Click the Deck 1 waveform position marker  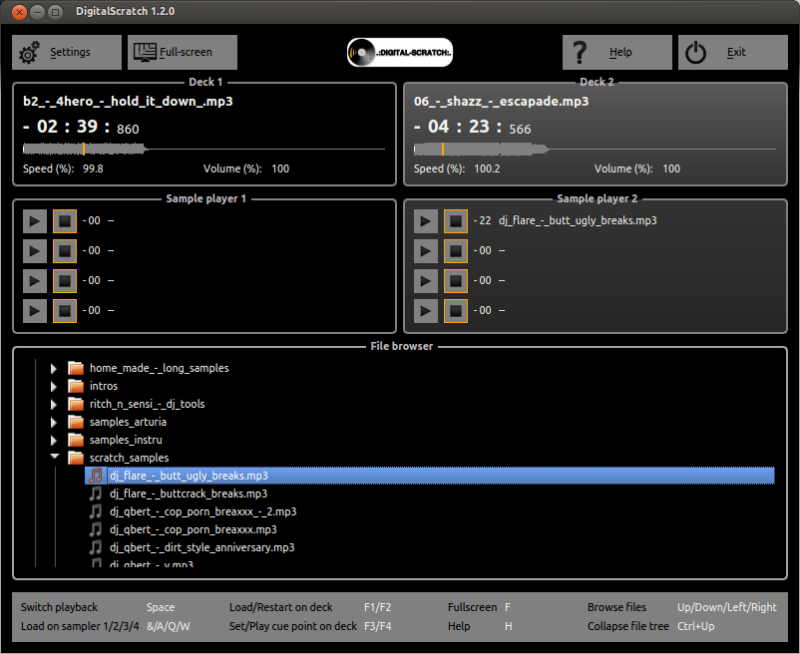pyautogui.click(x=84, y=149)
